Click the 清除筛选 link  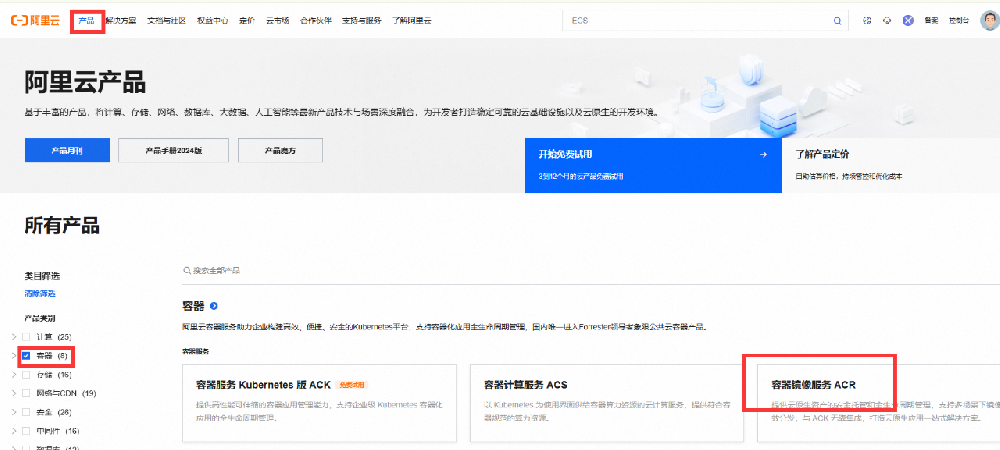coord(40,294)
